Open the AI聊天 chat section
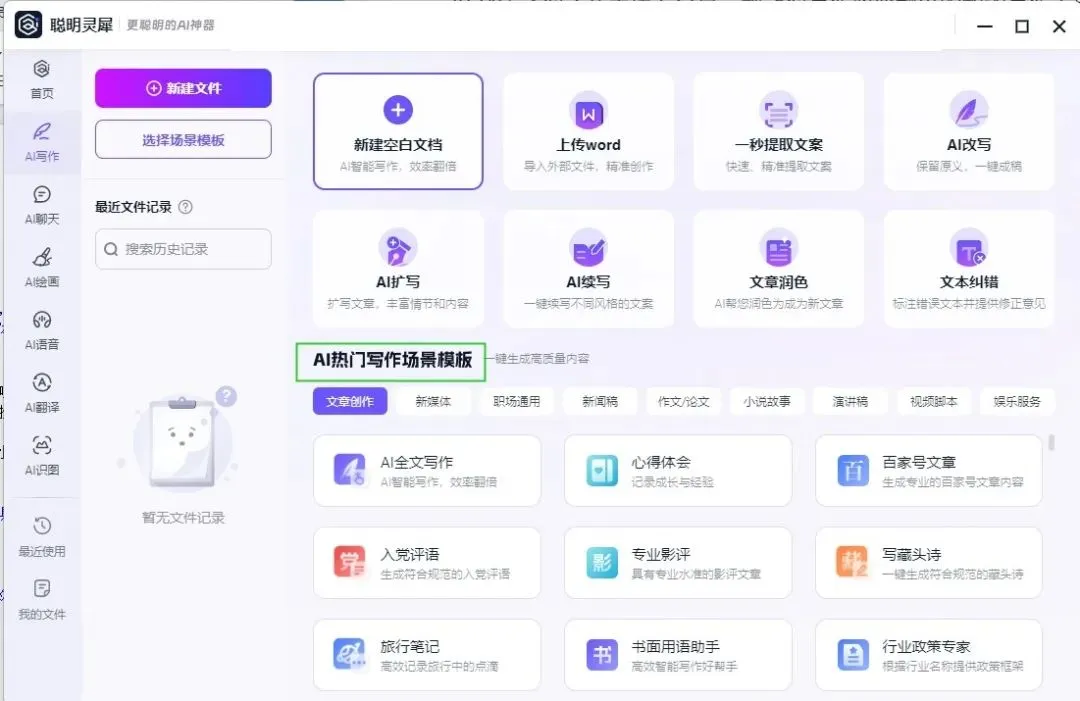Screen dimensions: 1080x701 41,206
